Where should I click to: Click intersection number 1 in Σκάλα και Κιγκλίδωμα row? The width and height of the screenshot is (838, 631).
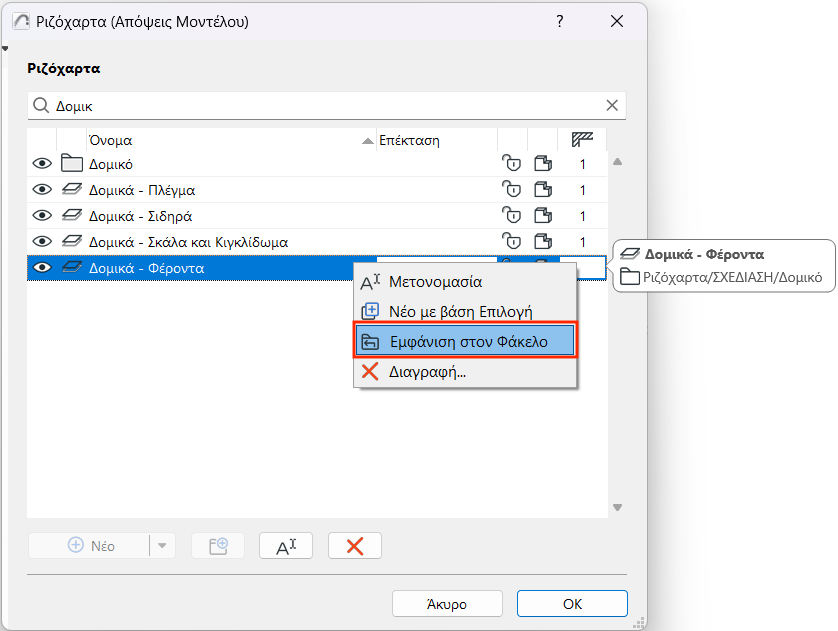[x=583, y=242]
